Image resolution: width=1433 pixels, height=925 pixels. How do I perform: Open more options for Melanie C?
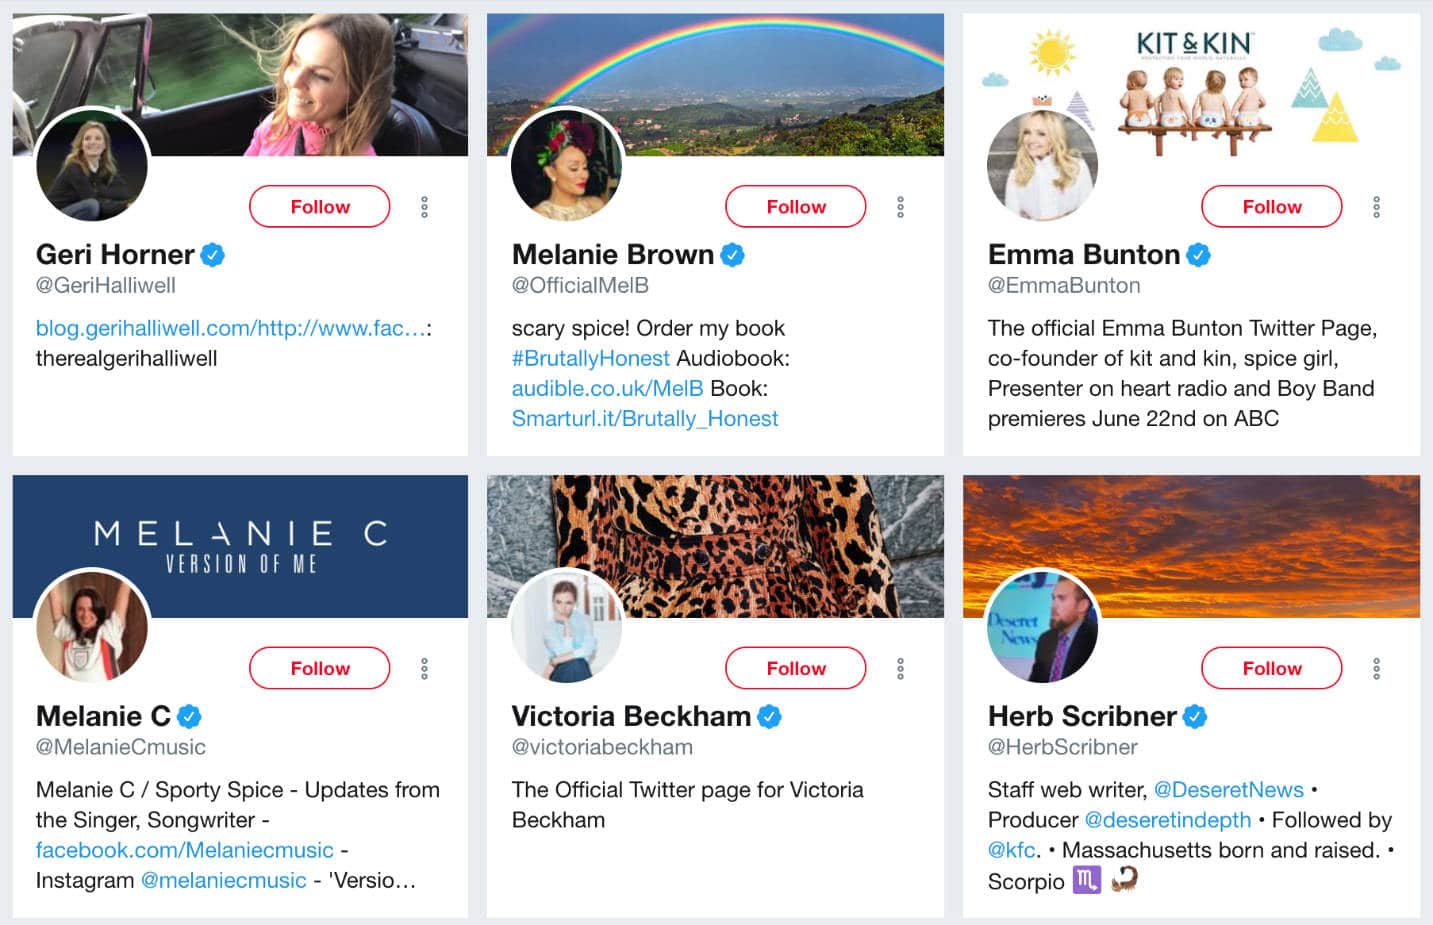pyautogui.click(x=424, y=669)
